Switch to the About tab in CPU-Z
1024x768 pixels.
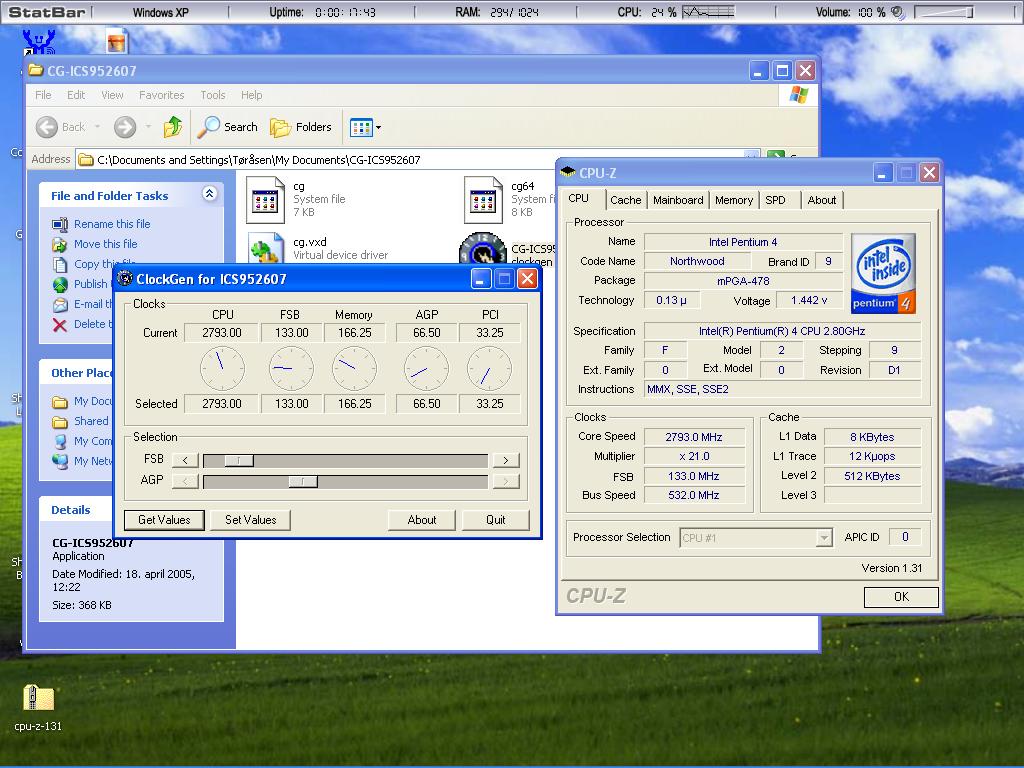tap(822, 200)
